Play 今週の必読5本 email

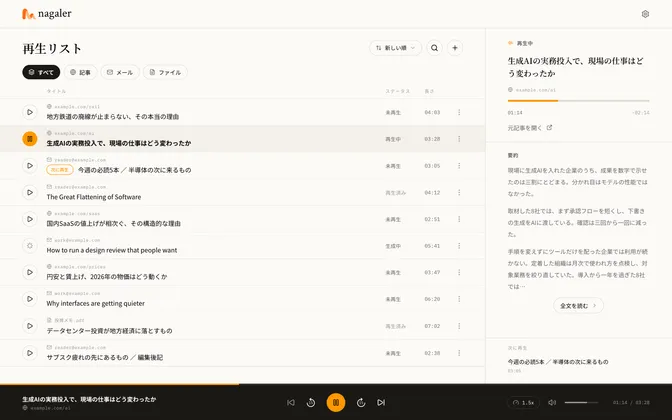coord(30,165)
